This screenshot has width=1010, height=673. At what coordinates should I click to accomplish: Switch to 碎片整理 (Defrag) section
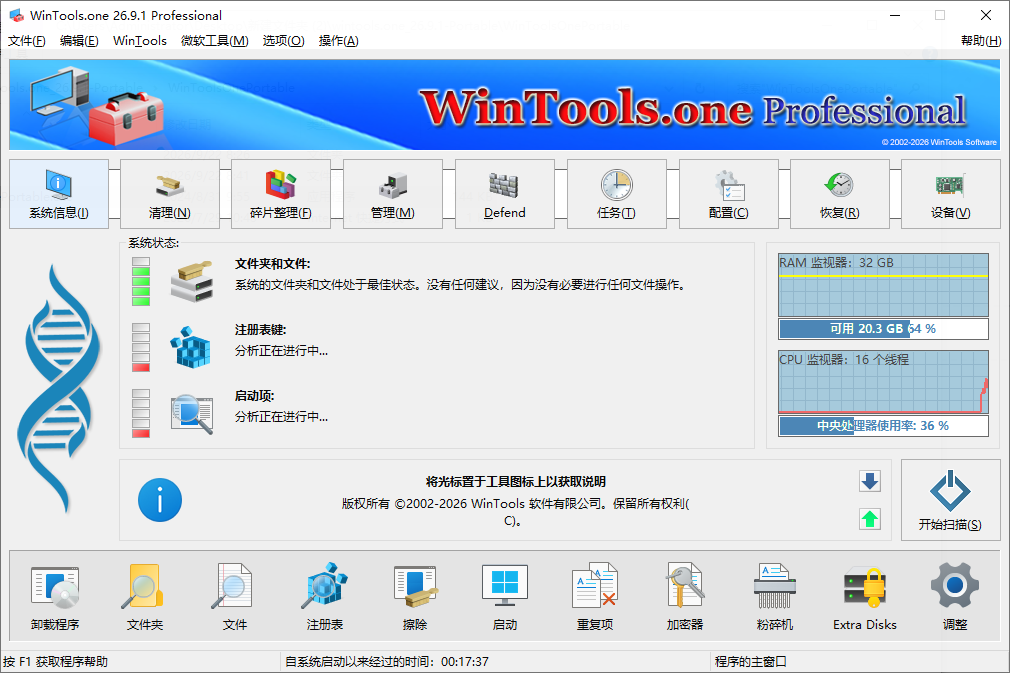coord(281,194)
